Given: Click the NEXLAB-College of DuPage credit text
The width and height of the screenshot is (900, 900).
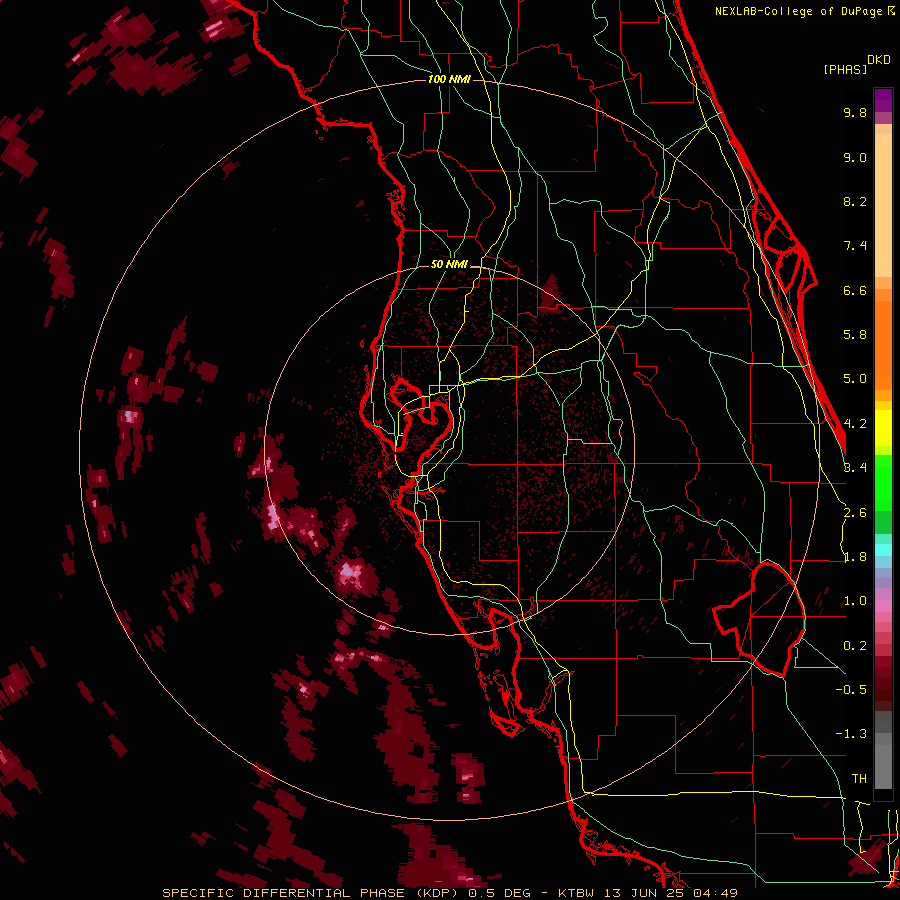Looking at the screenshot, I should click(x=800, y=11).
